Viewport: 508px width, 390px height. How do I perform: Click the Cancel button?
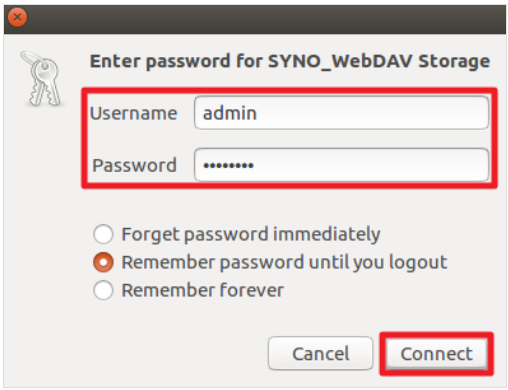point(320,353)
